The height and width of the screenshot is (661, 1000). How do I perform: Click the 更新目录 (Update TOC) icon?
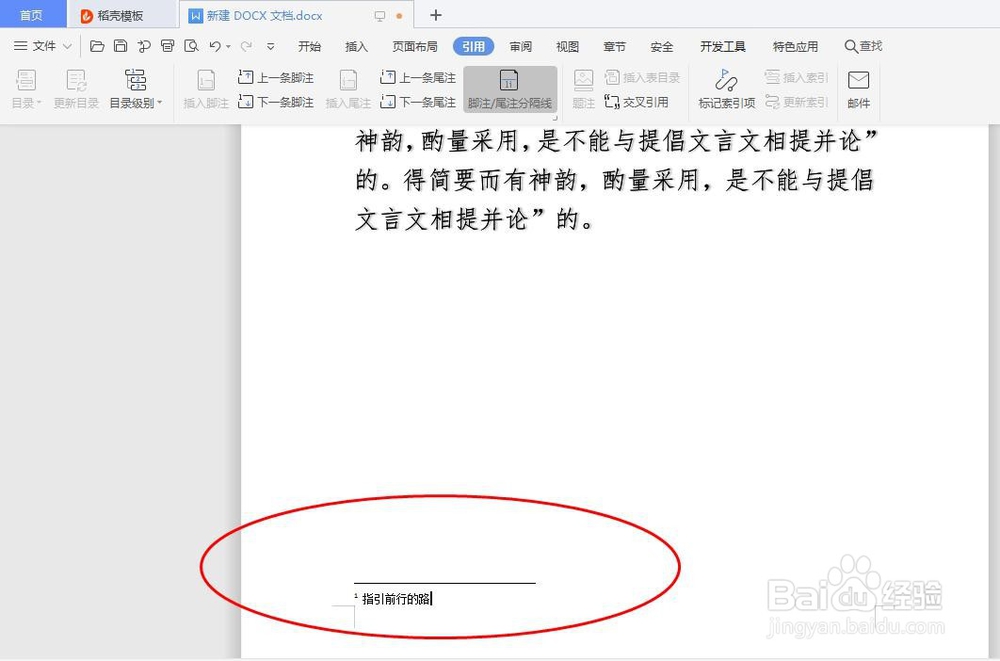click(75, 86)
